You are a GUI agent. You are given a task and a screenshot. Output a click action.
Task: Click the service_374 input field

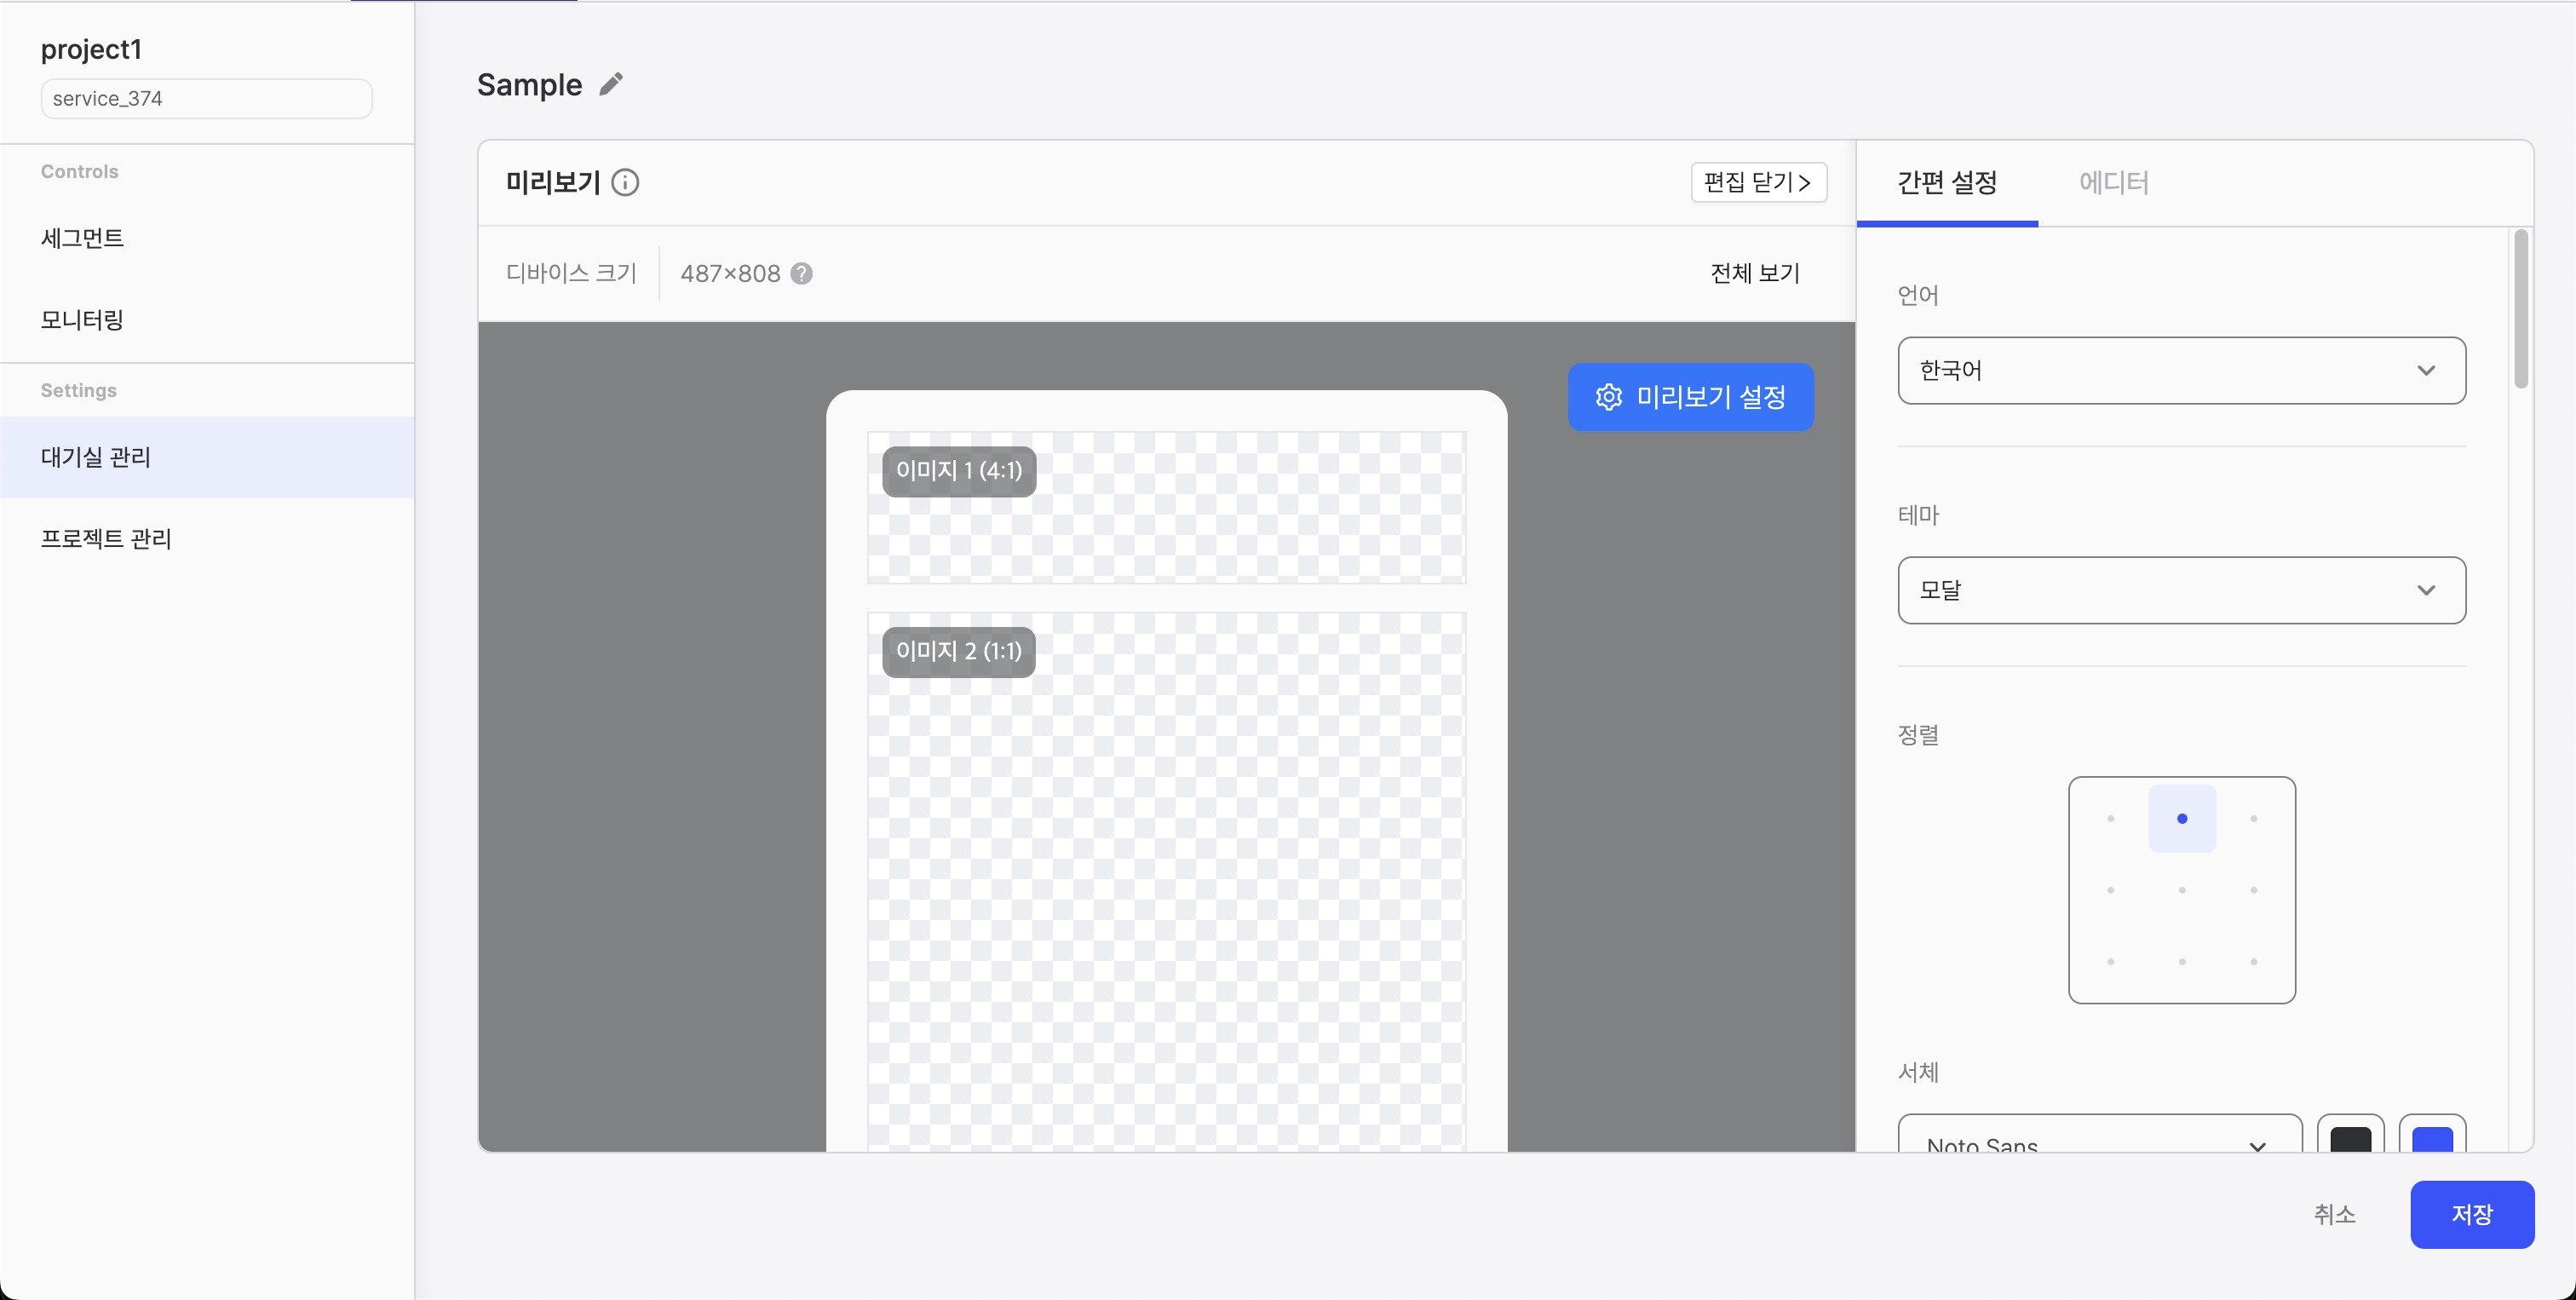[x=205, y=97]
